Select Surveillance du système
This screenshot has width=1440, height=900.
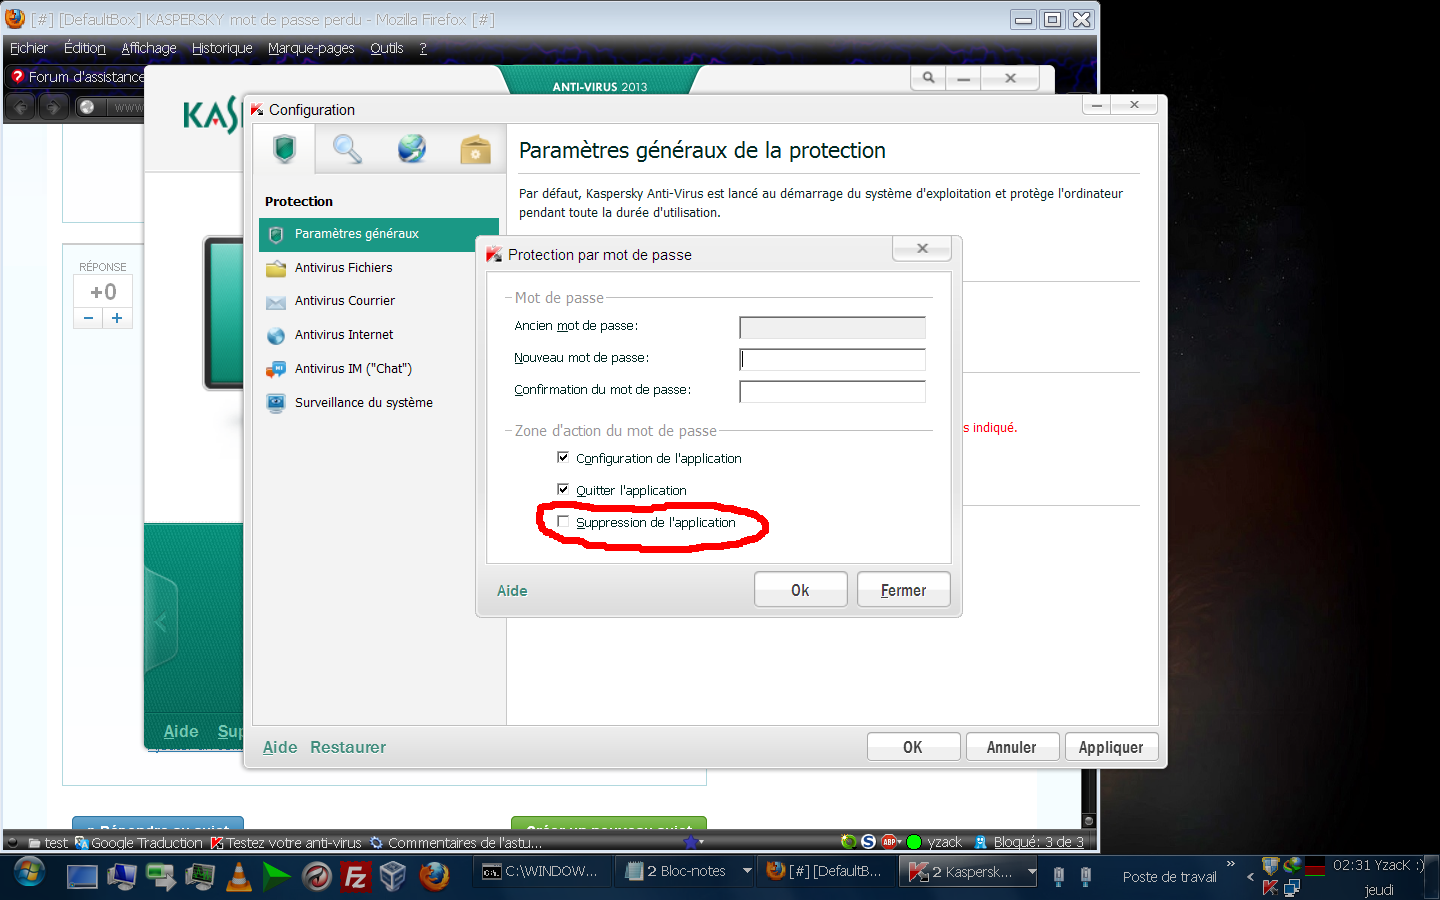click(364, 403)
